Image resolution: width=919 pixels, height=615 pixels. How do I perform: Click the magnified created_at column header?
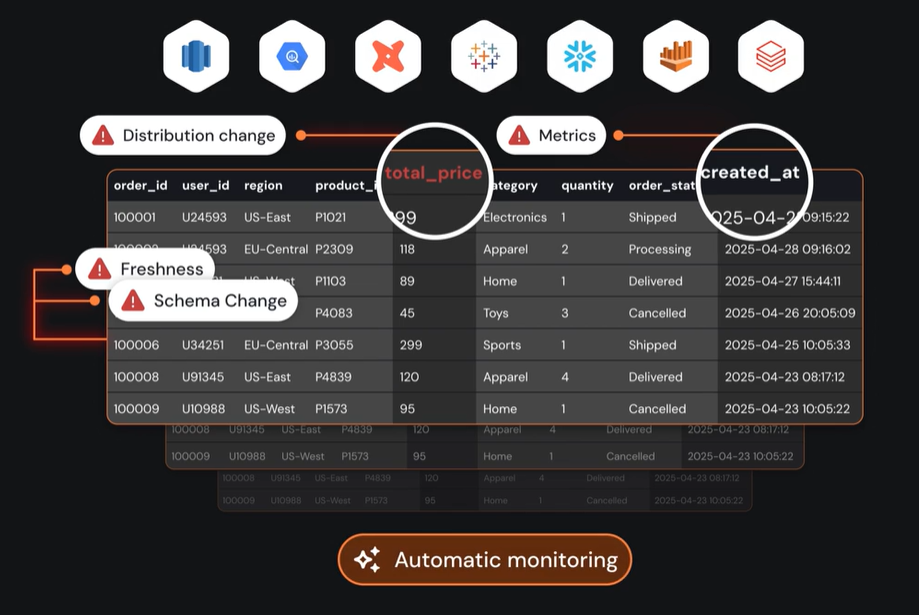(750, 172)
